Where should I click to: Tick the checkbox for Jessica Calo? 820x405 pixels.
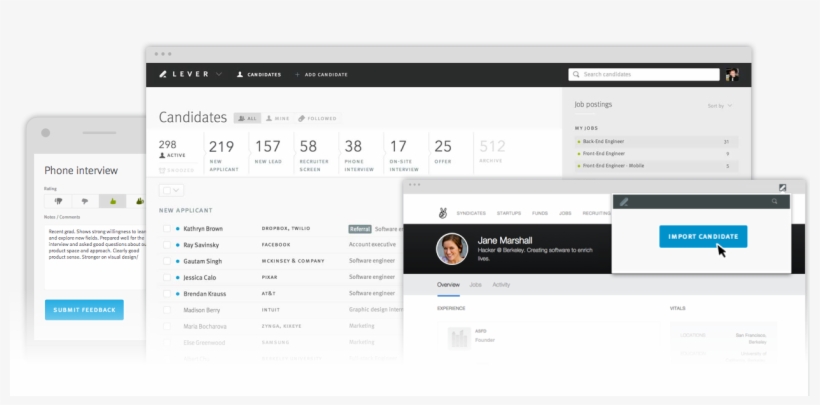(x=167, y=277)
